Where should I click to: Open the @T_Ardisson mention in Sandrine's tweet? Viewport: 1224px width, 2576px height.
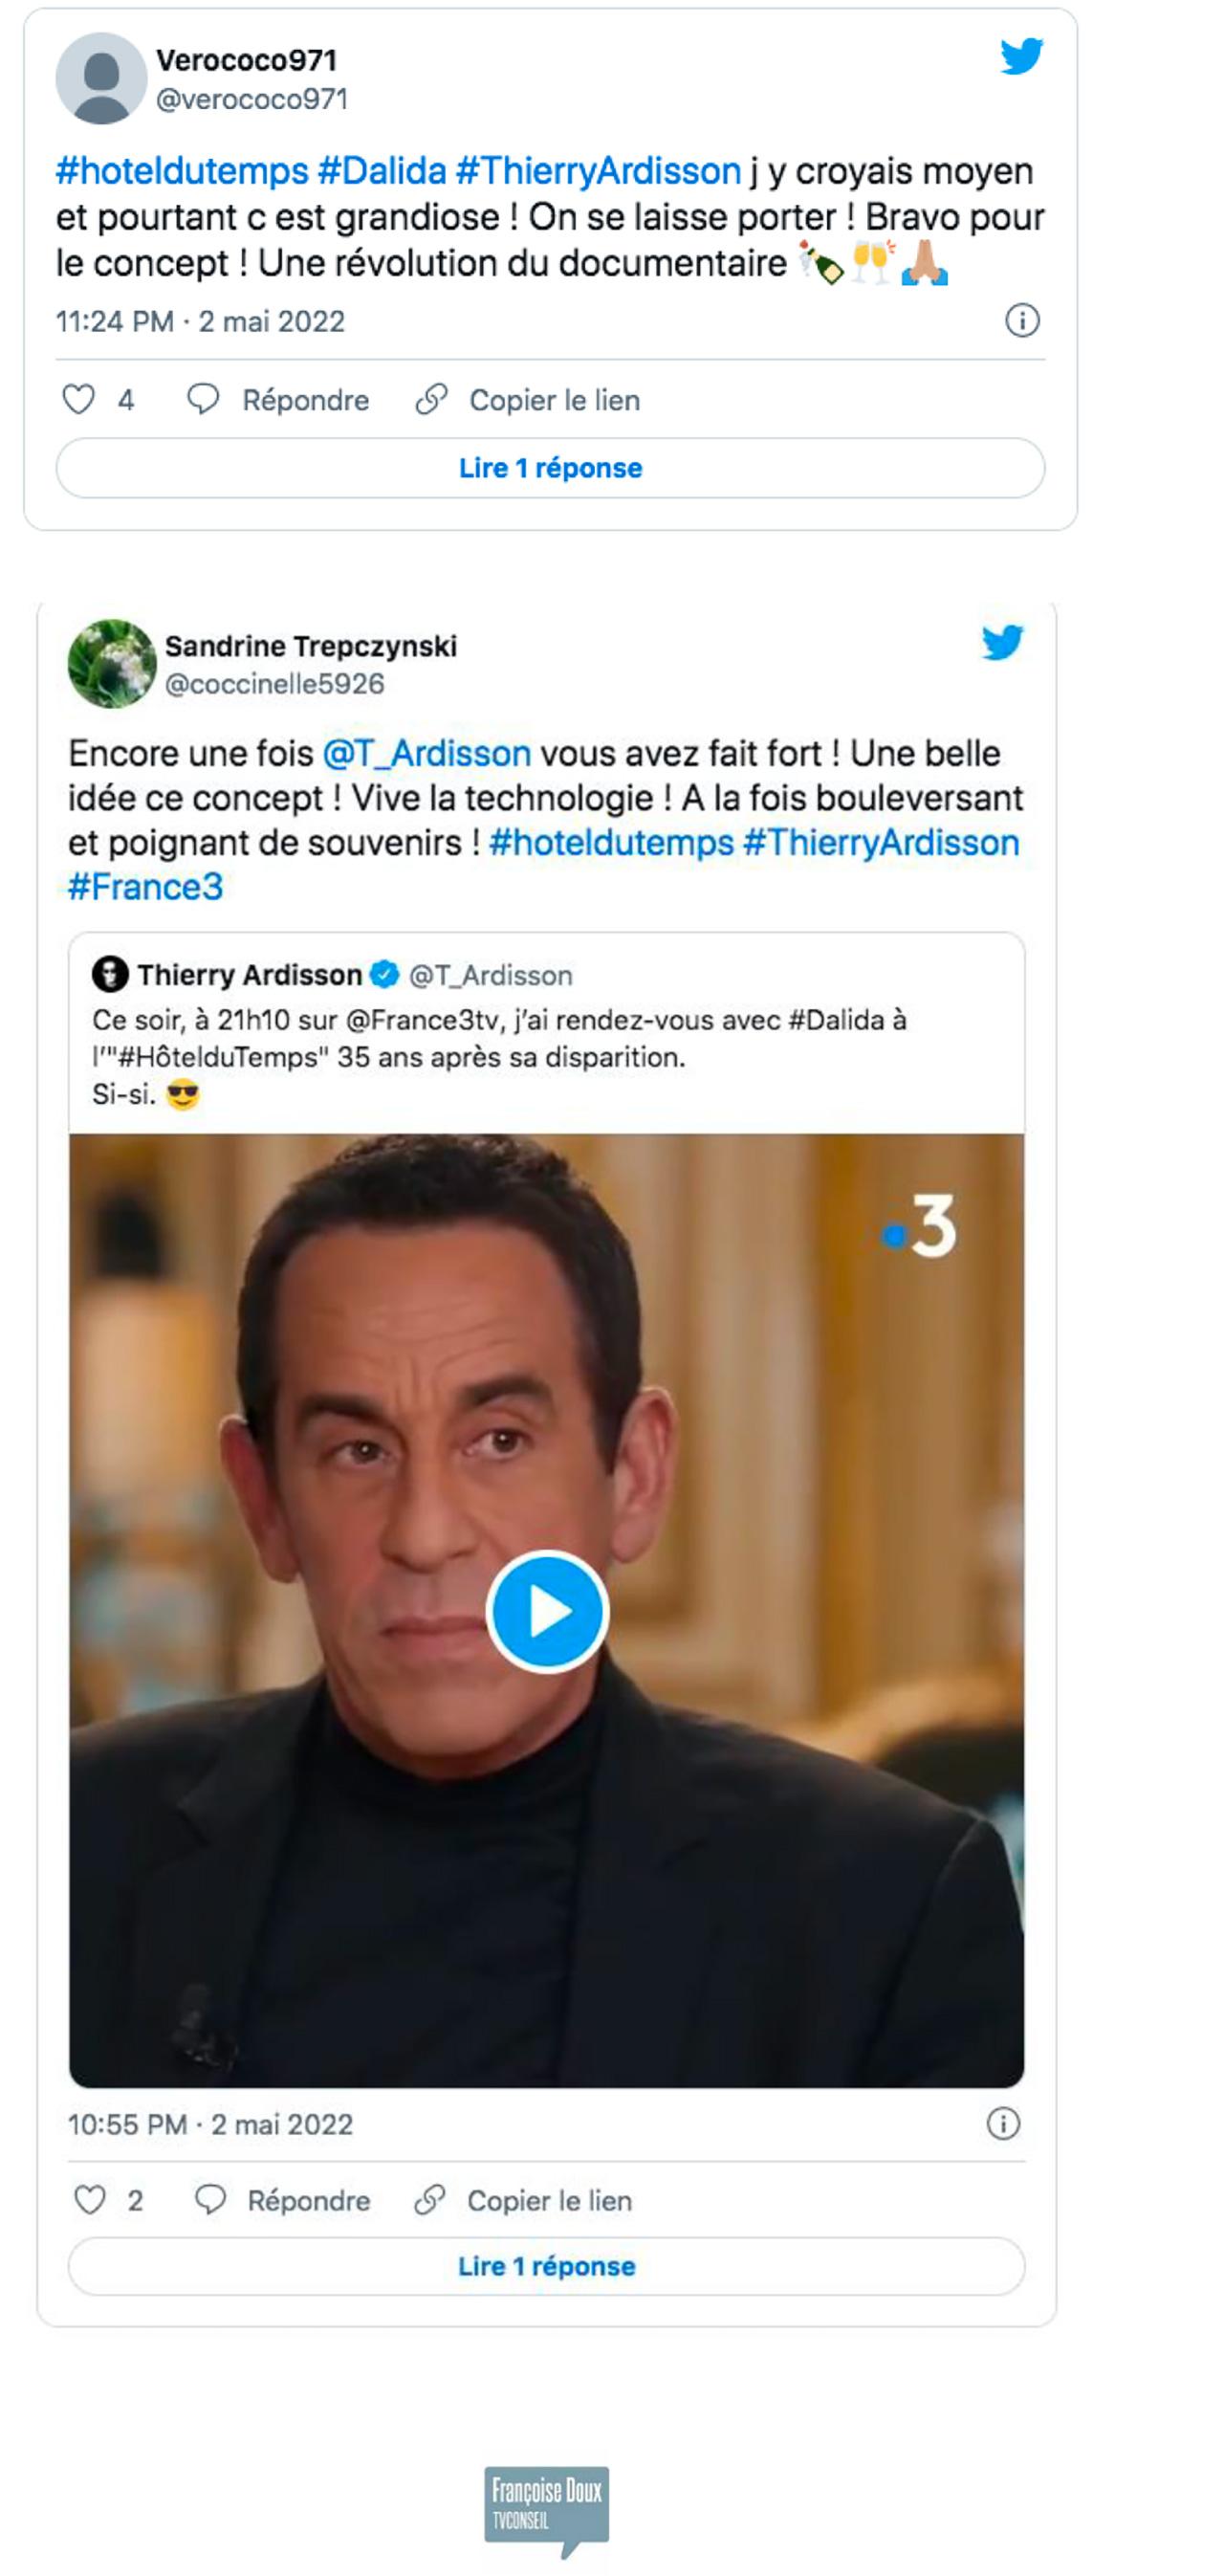pos(426,753)
